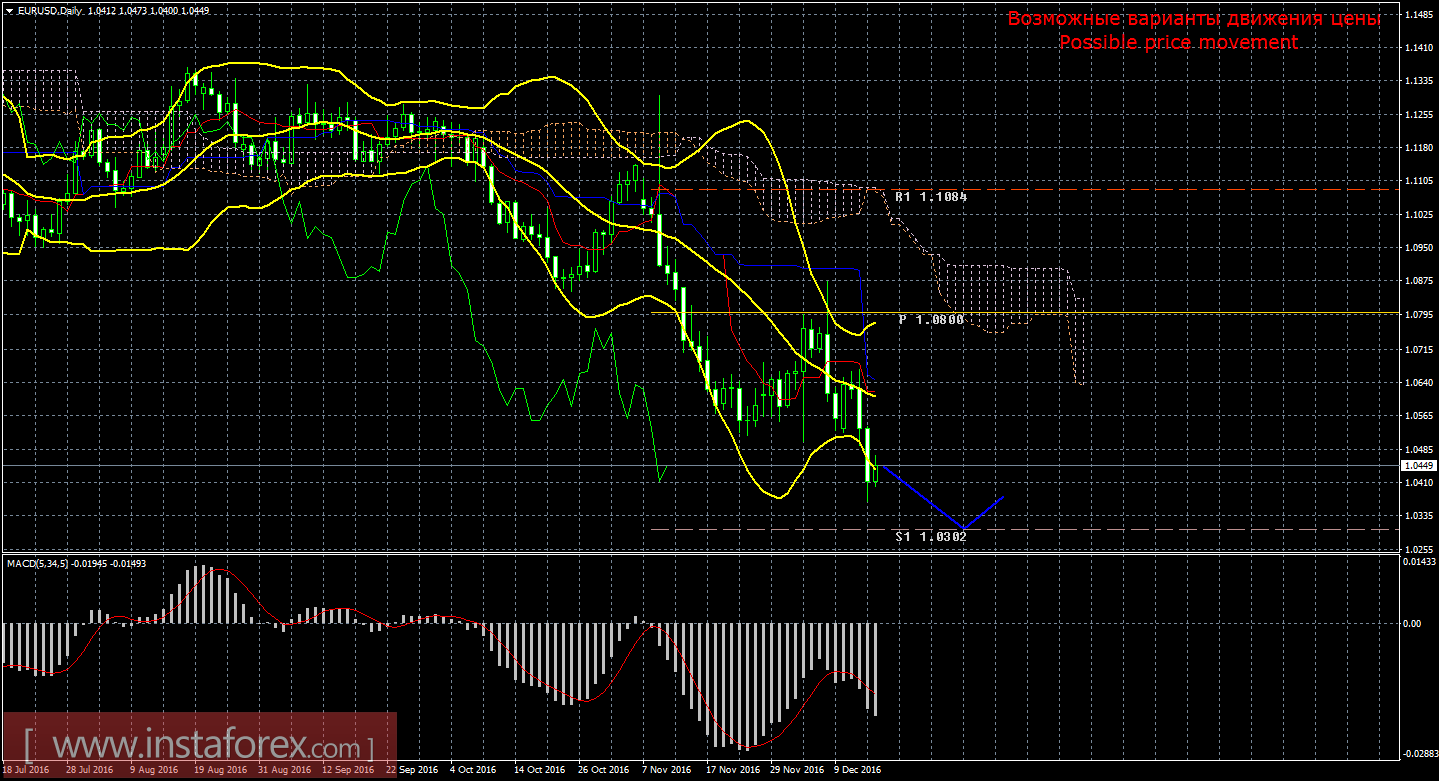Viewport: 1439px width, 781px height.
Task: Select the R1 1.1084 resistance label
Action: click(931, 197)
